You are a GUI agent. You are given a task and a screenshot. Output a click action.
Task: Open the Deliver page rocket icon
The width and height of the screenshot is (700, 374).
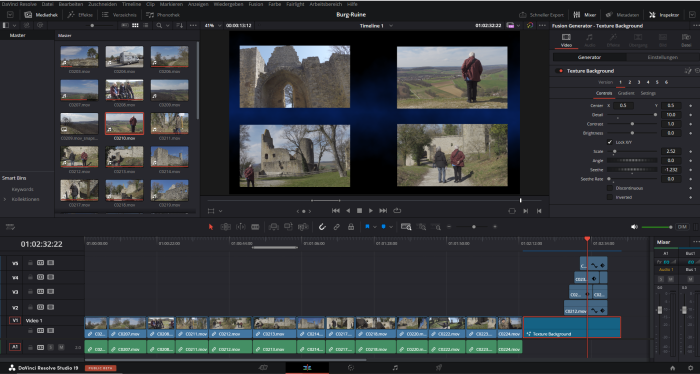point(439,368)
